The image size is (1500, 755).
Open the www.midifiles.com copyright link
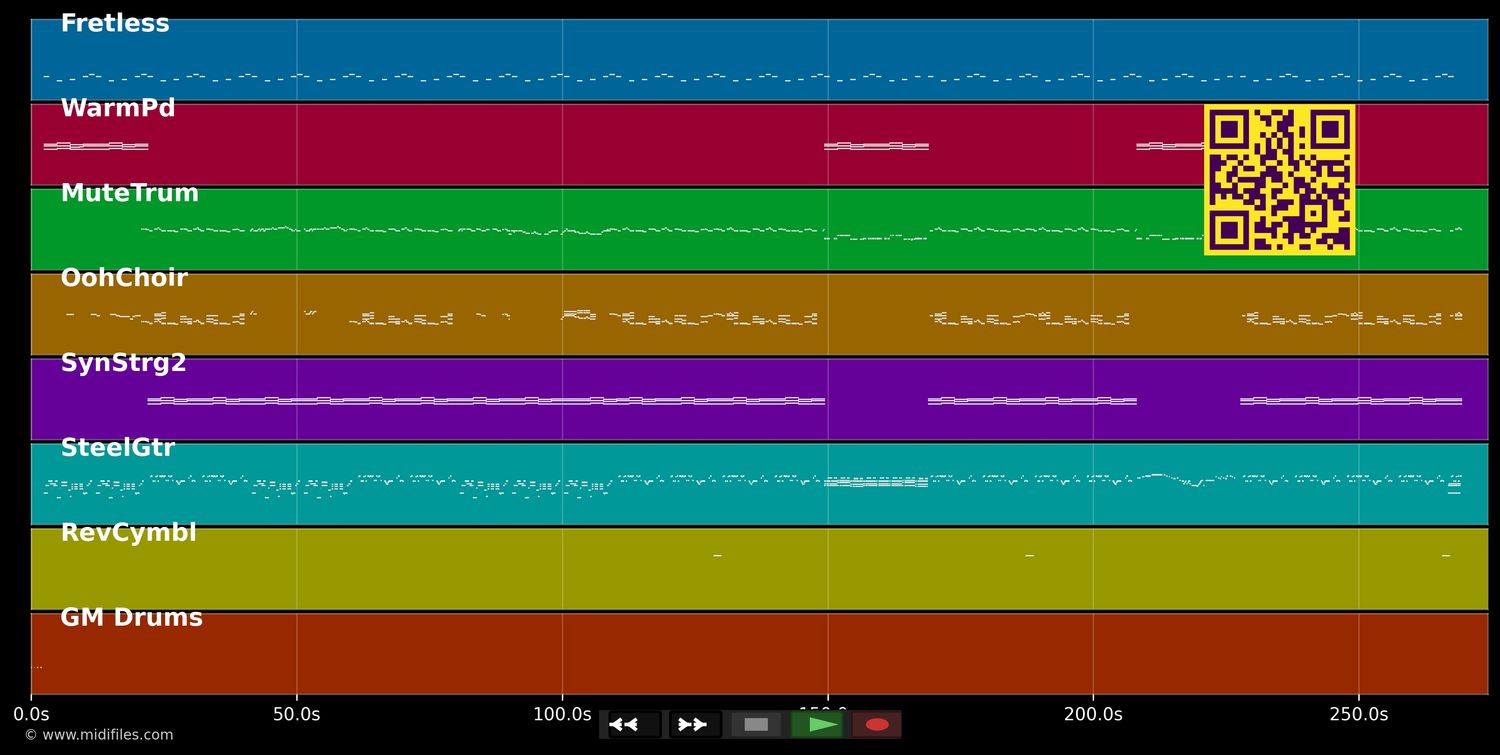coord(99,735)
